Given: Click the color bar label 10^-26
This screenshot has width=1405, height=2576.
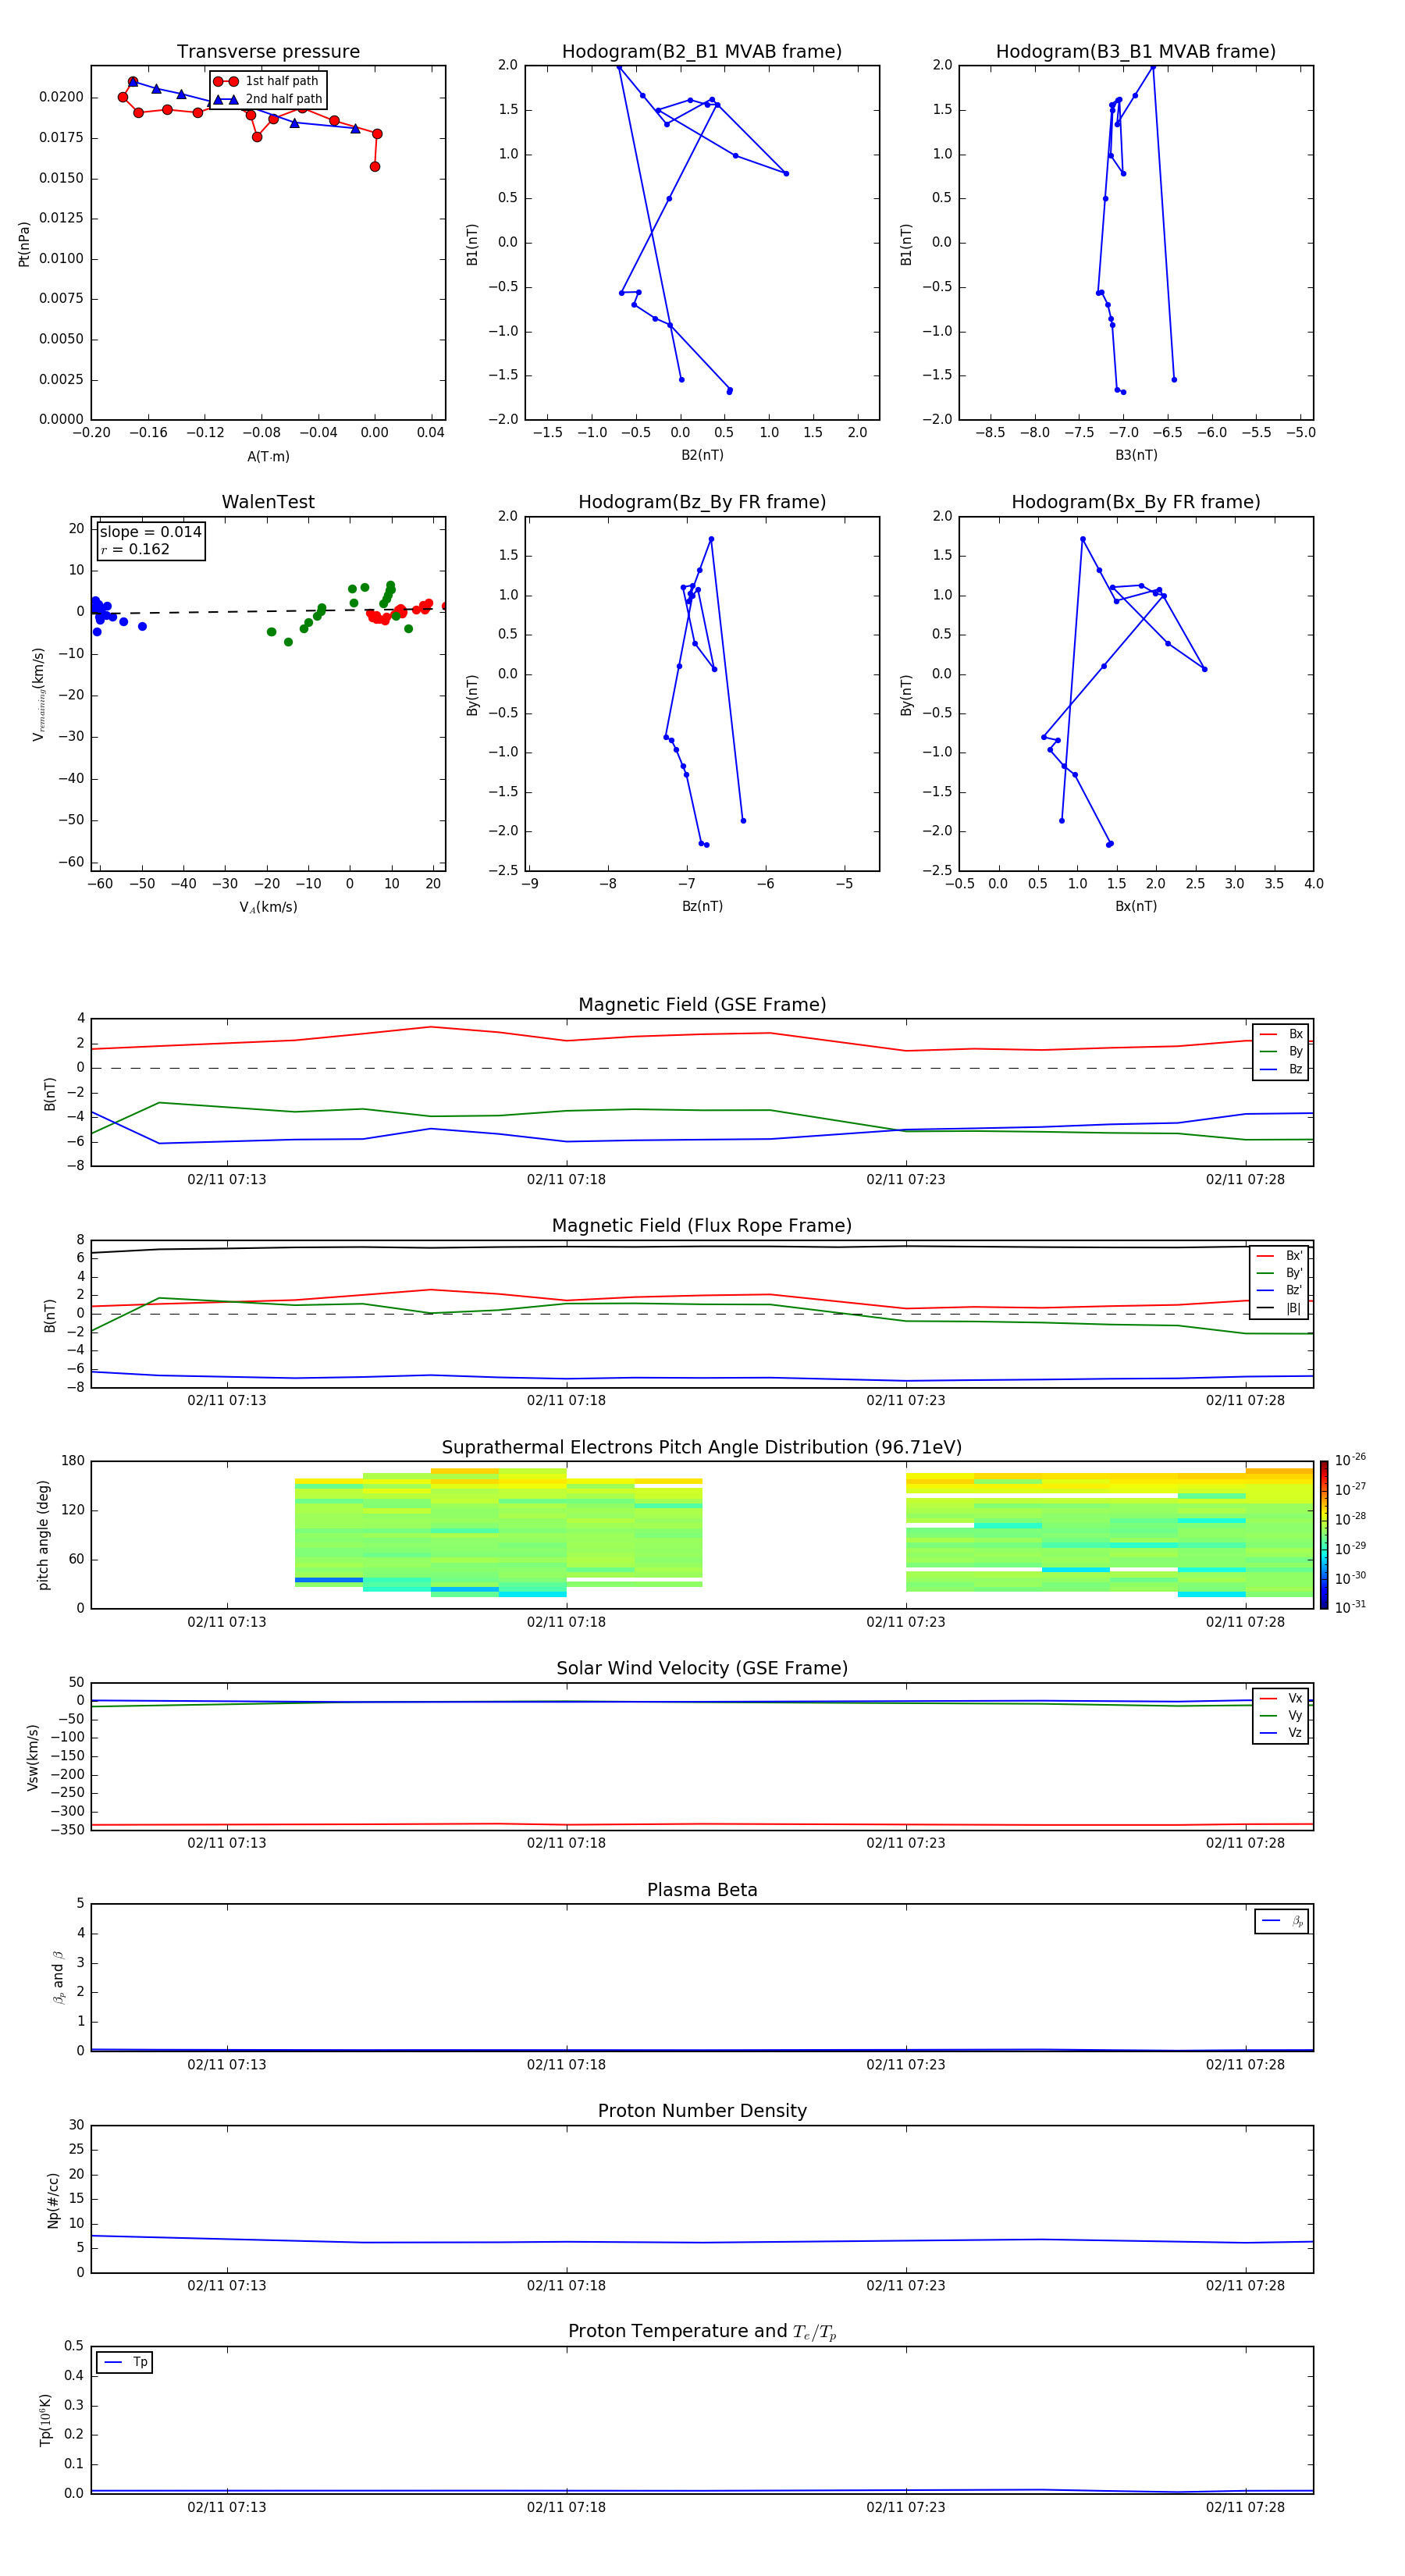Looking at the screenshot, I should pyautogui.click(x=1350, y=1460).
